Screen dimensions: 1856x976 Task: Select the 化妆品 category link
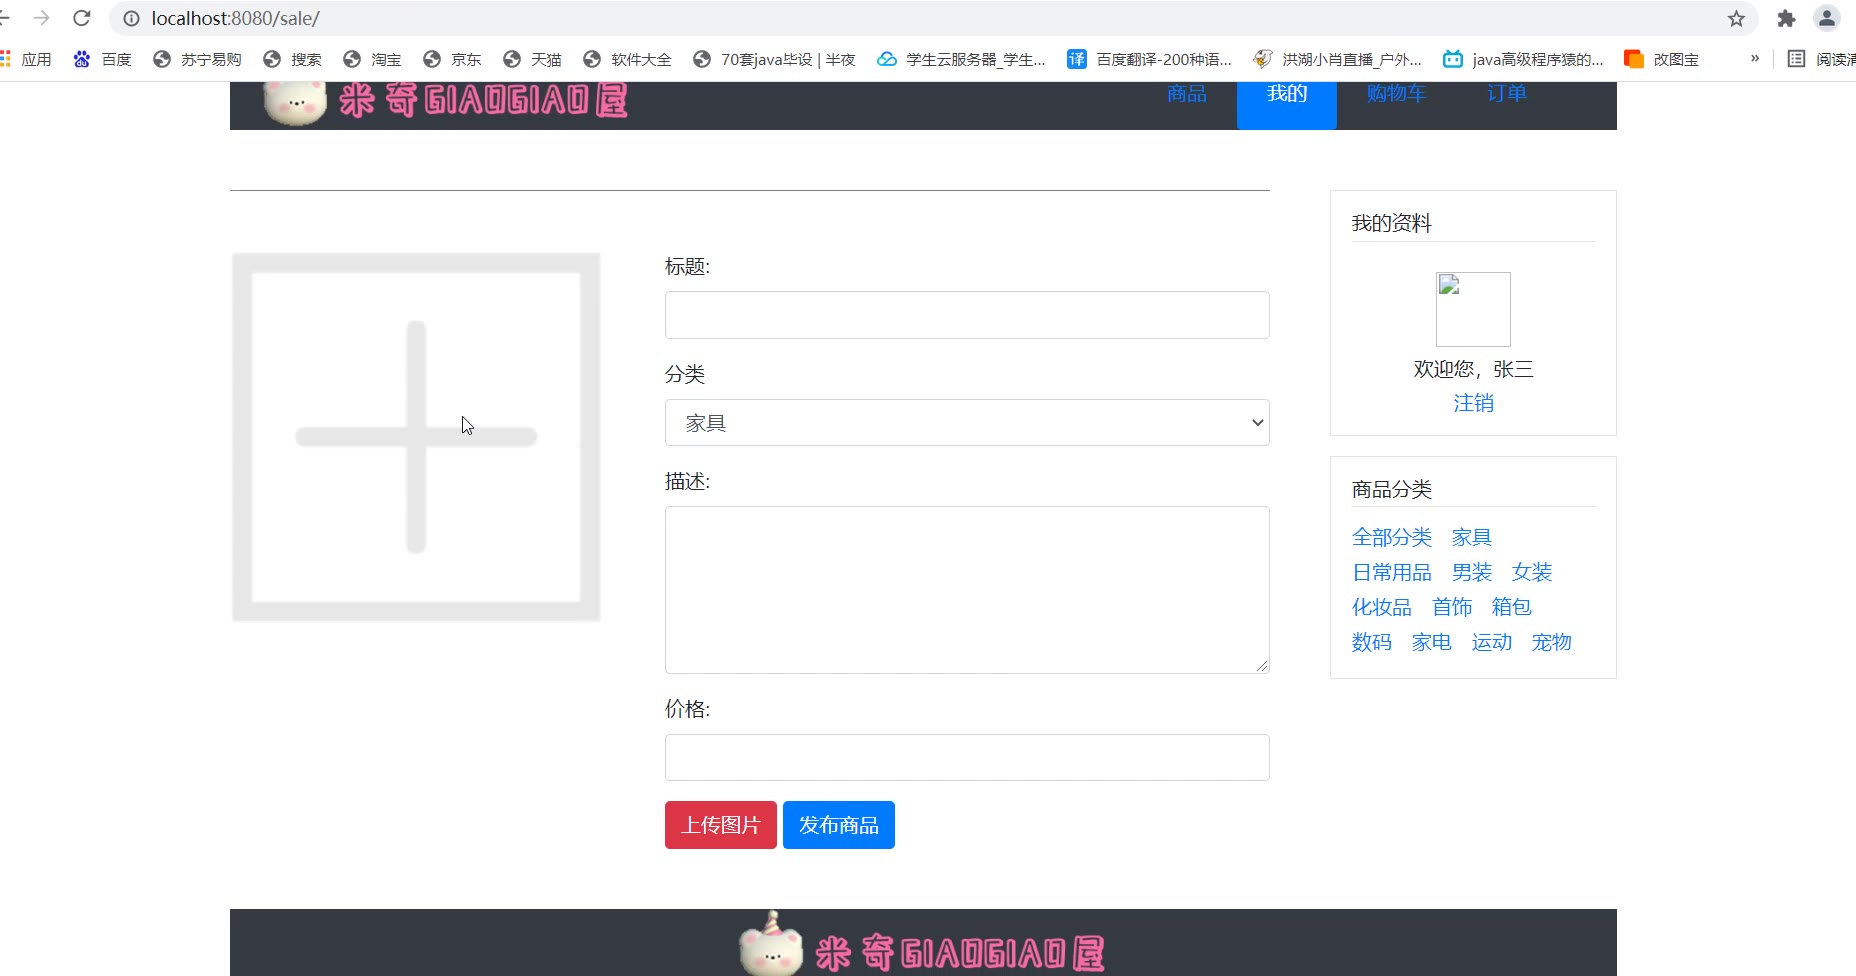(1382, 607)
